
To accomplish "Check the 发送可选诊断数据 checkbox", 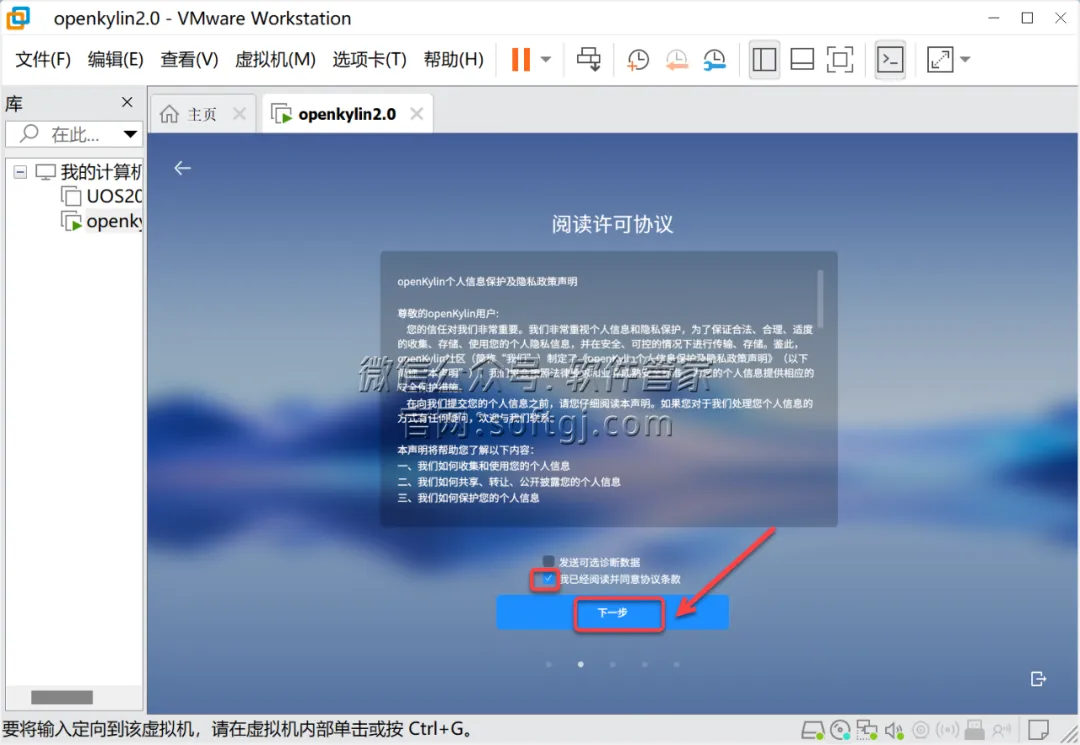I will [548, 561].
